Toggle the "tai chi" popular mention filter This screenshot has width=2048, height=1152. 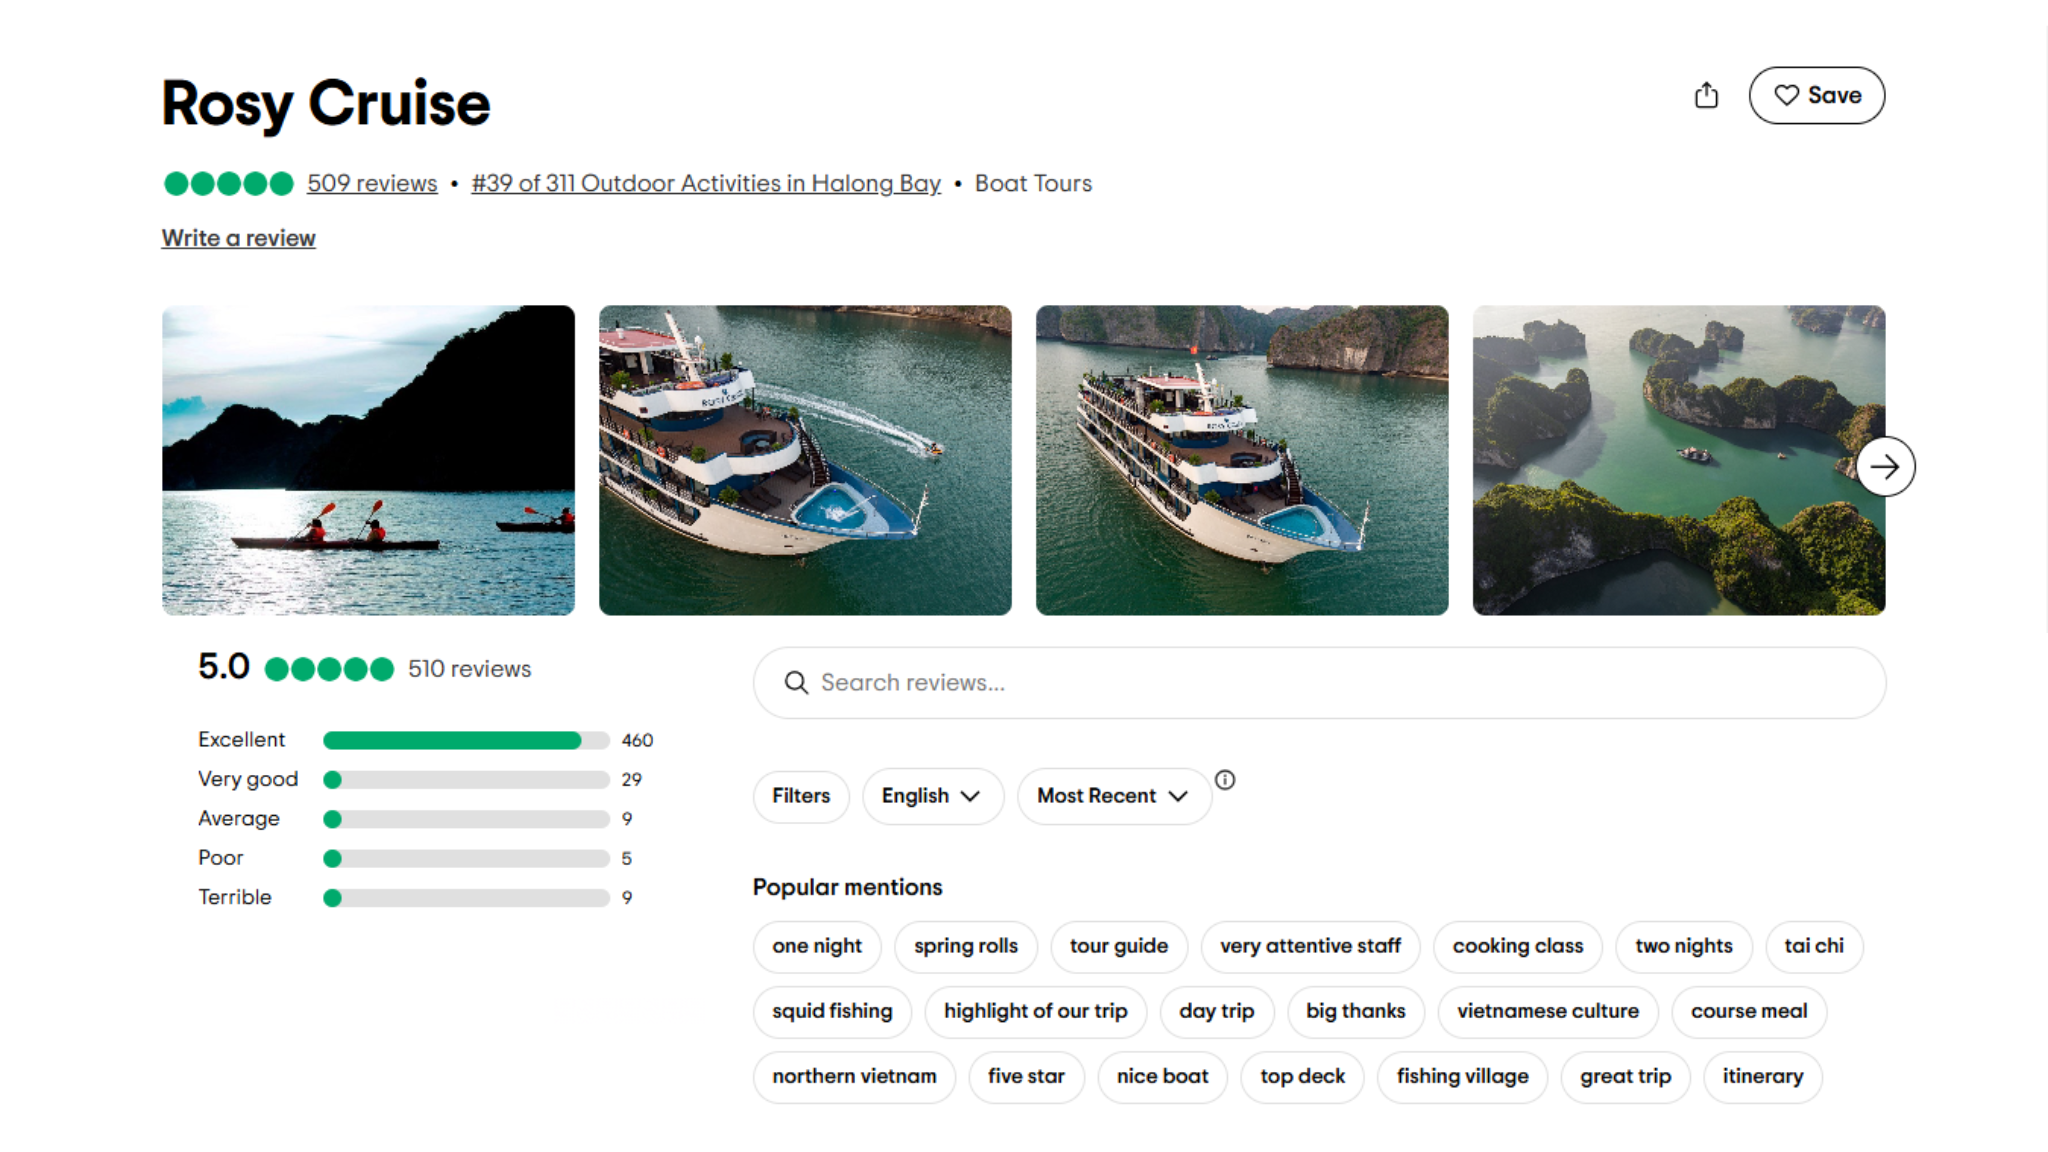pyautogui.click(x=1813, y=946)
